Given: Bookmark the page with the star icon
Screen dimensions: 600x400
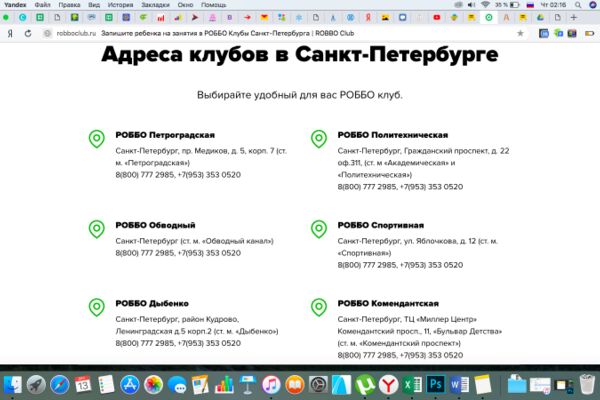Looking at the screenshot, I should click(520, 33).
